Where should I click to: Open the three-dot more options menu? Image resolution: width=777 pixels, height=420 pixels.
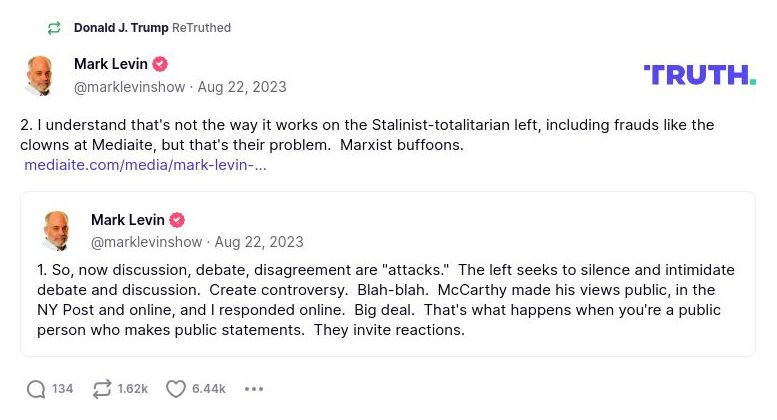[254, 389]
